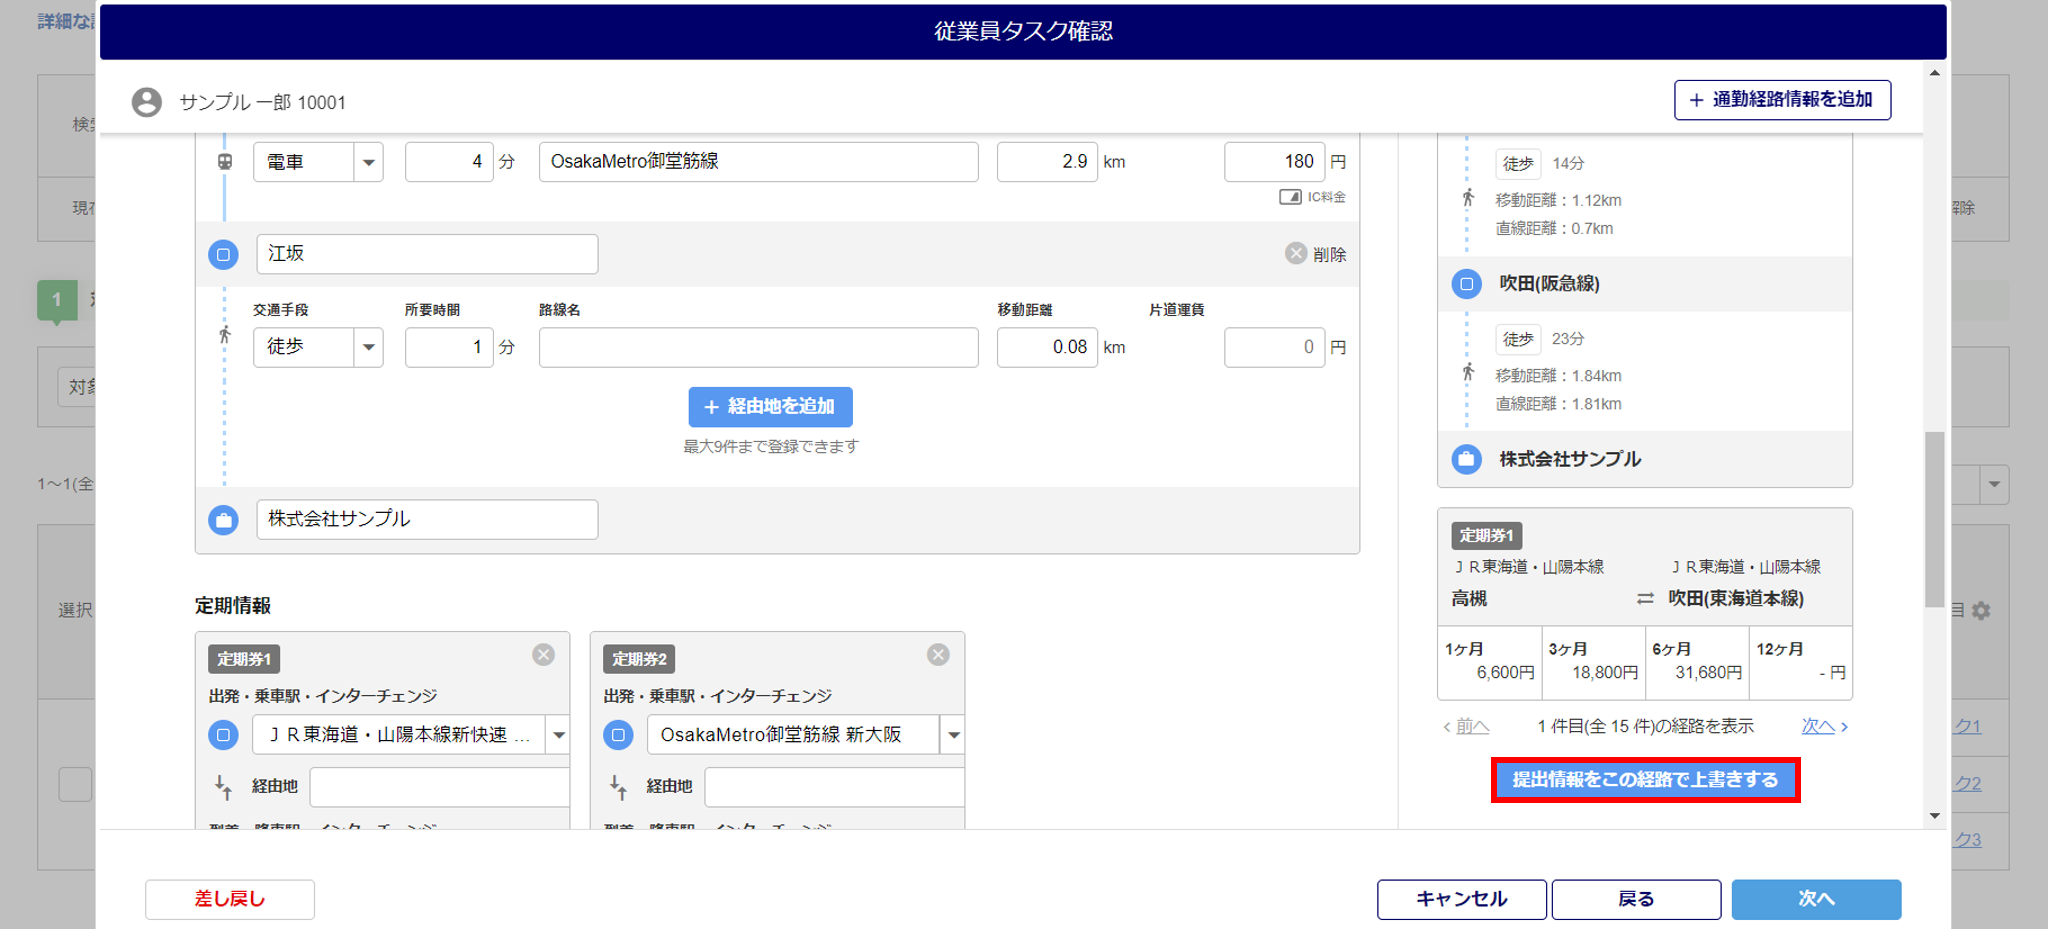Click the dialog's vertical scrollbar thumb

click(1935, 519)
